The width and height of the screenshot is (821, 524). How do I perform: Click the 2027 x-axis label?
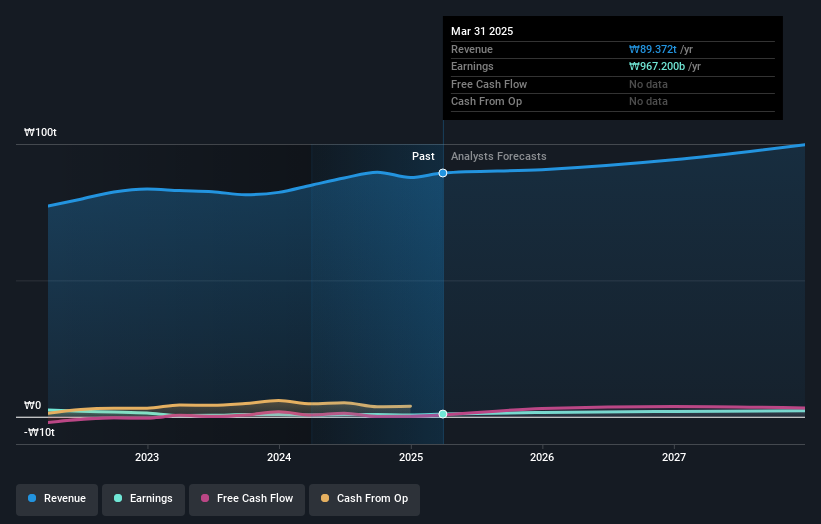674,458
